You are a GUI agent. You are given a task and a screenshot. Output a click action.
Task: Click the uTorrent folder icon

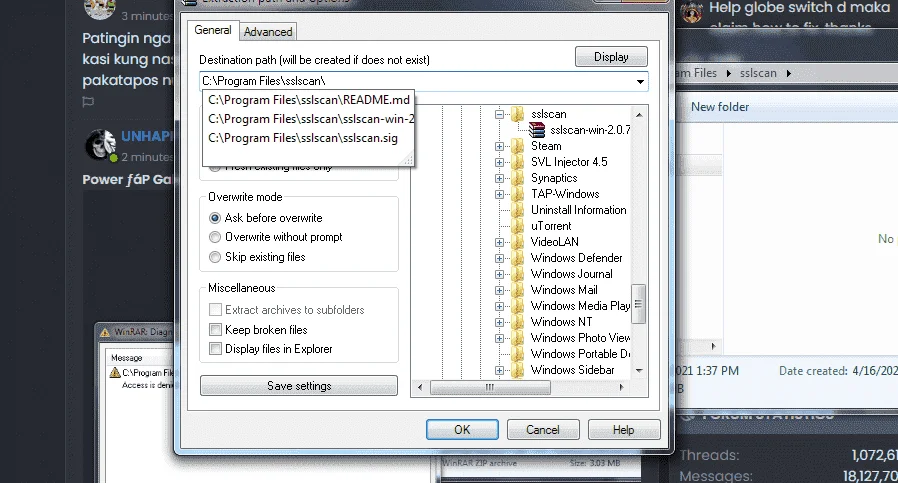(517, 226)
